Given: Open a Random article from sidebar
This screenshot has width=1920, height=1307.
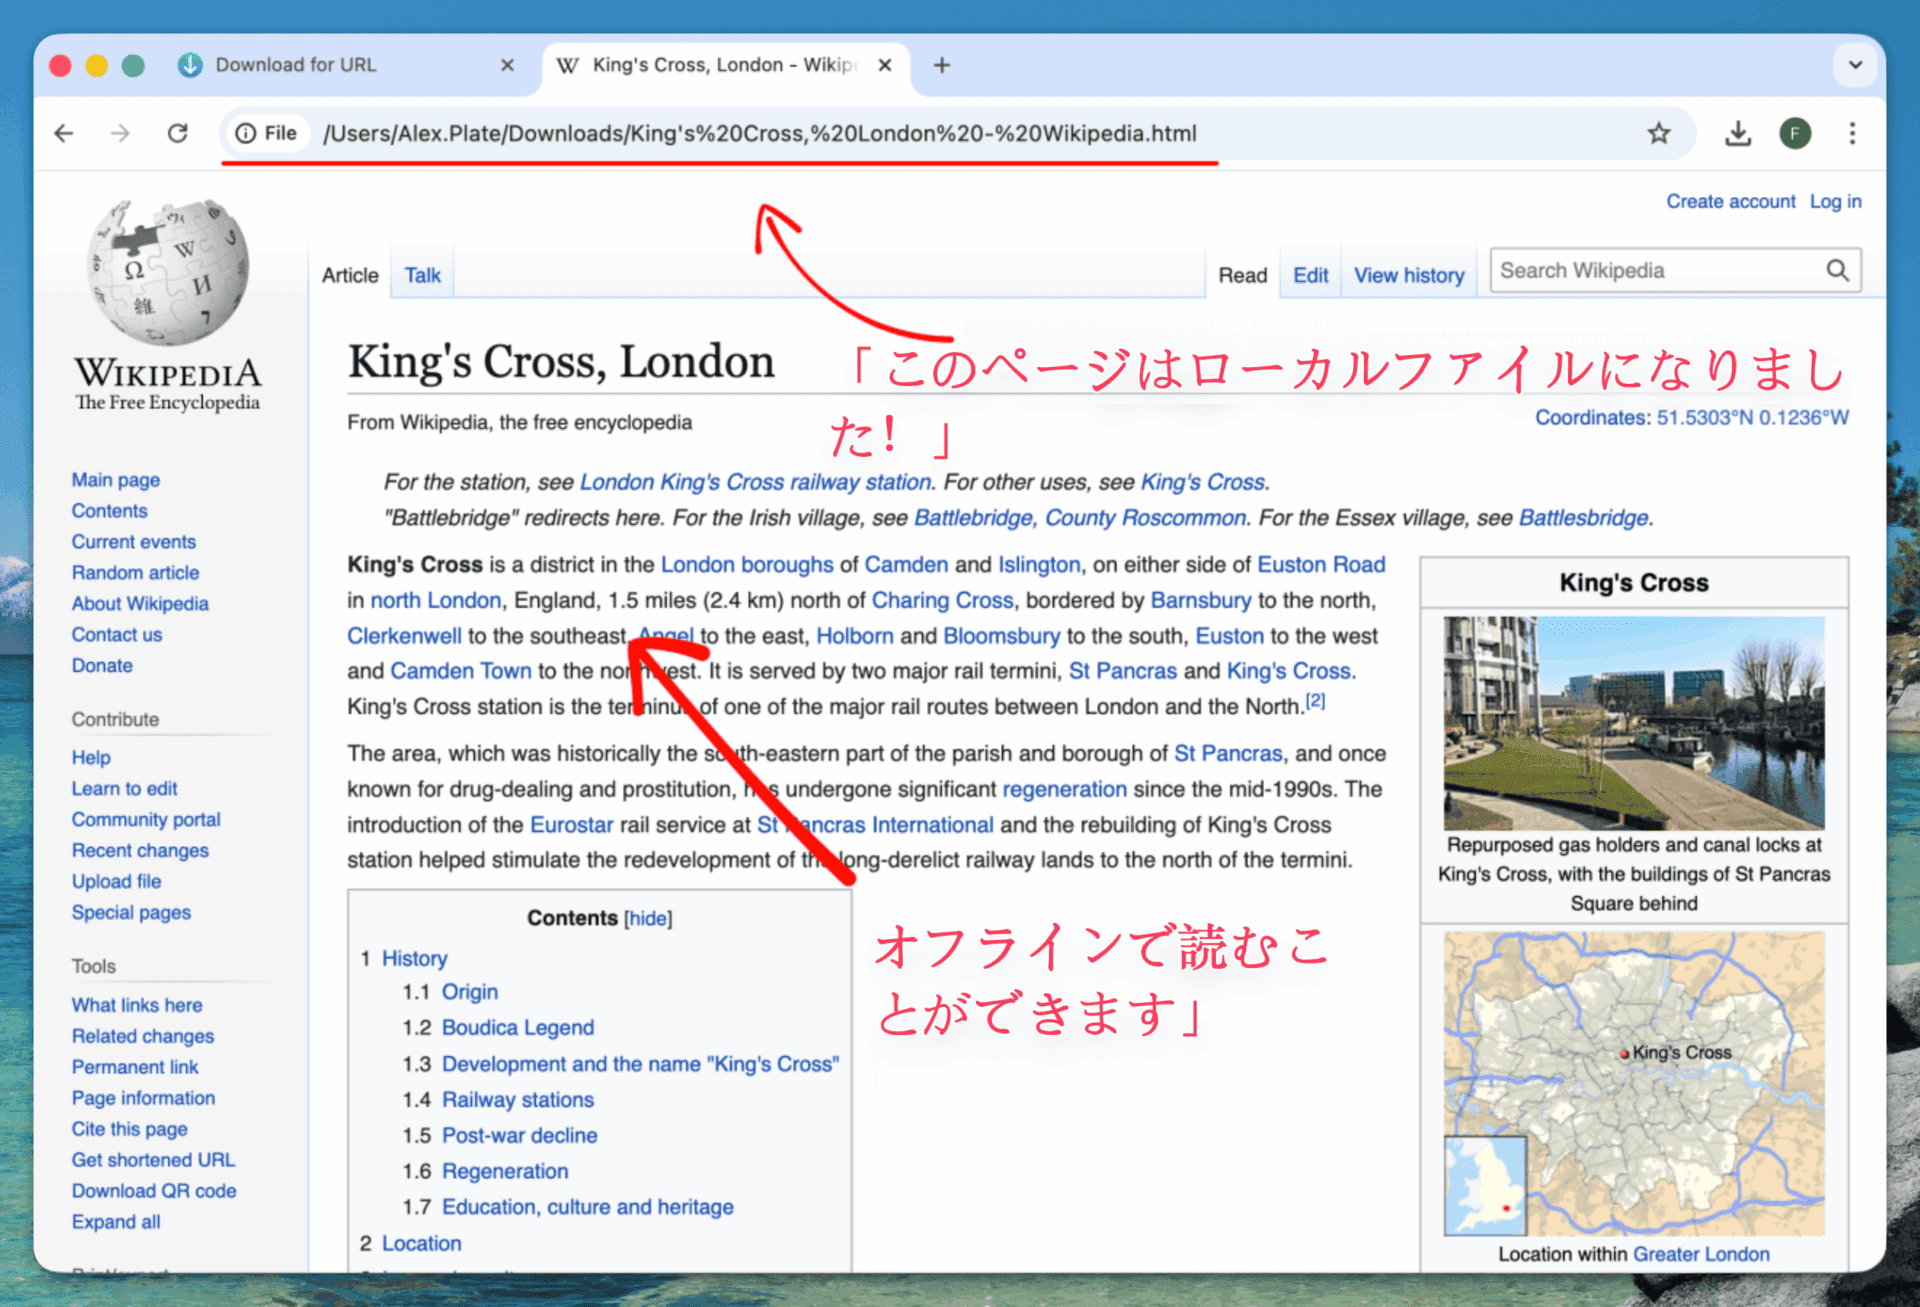Looking at the screenshot, I should click(135, 573).
